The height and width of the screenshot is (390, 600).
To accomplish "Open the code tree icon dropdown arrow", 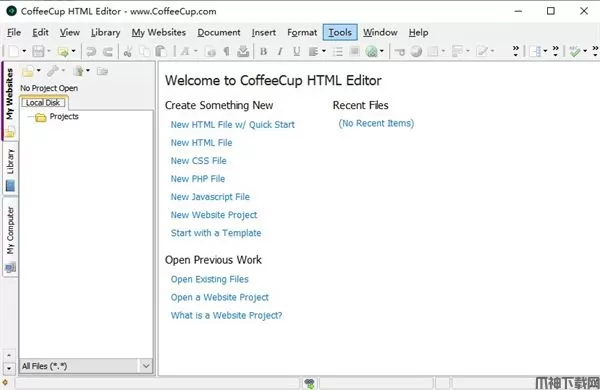I will 545,51.
